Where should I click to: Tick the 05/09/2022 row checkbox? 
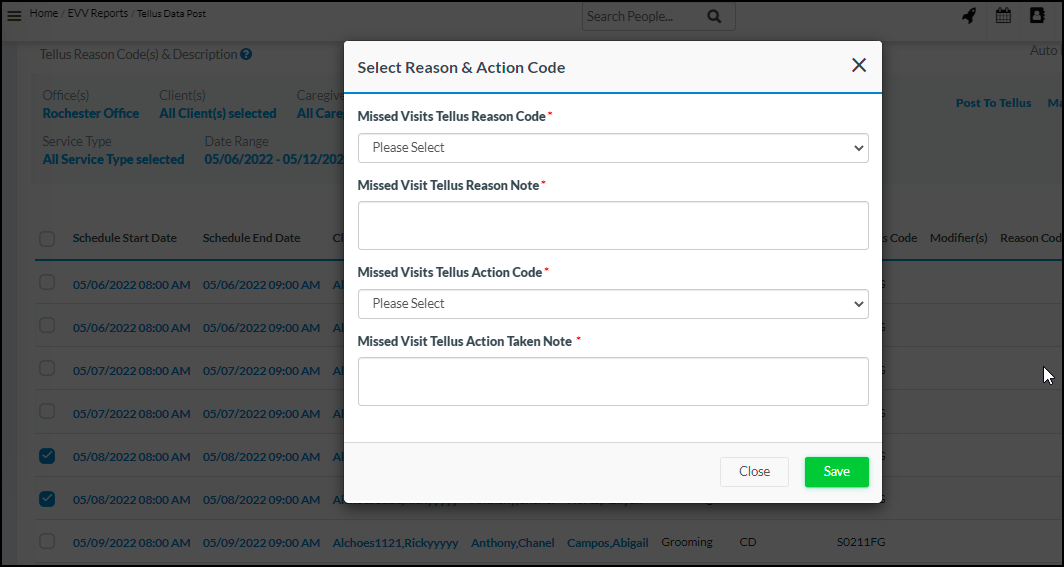coord(47,541)
